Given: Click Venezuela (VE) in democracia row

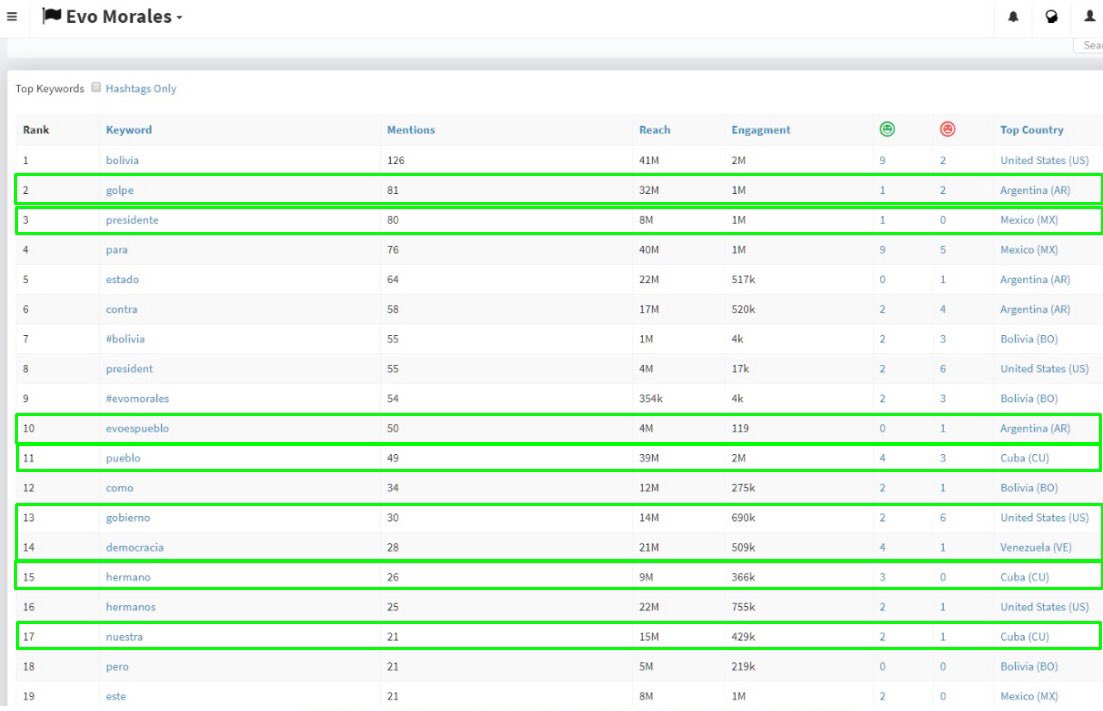Looking at the screenshot, I should (x=1035, y=547).
